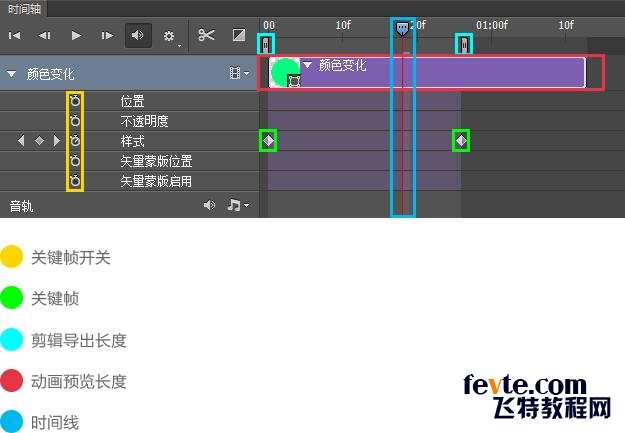Enable keyframe stopwatch for 位置

(75, 101)
